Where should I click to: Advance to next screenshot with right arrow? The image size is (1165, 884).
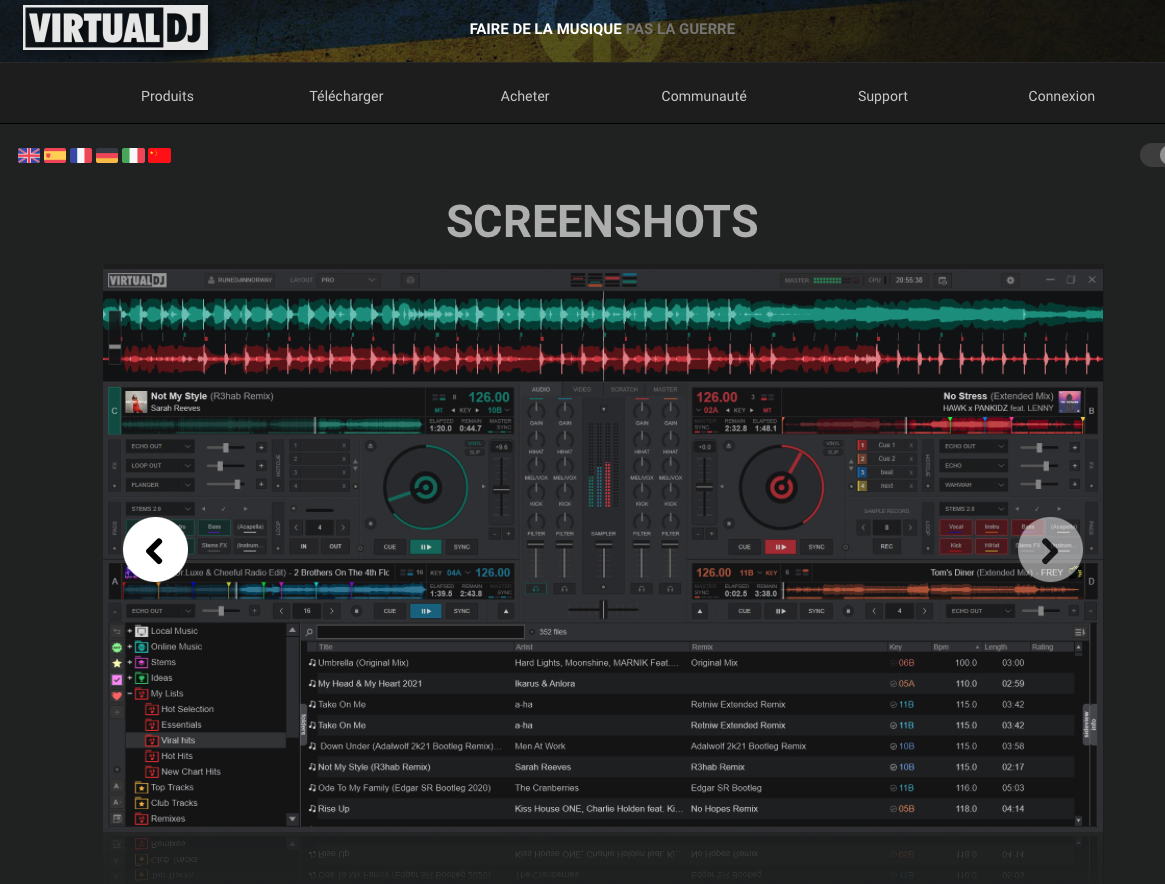click(1049, 549)
